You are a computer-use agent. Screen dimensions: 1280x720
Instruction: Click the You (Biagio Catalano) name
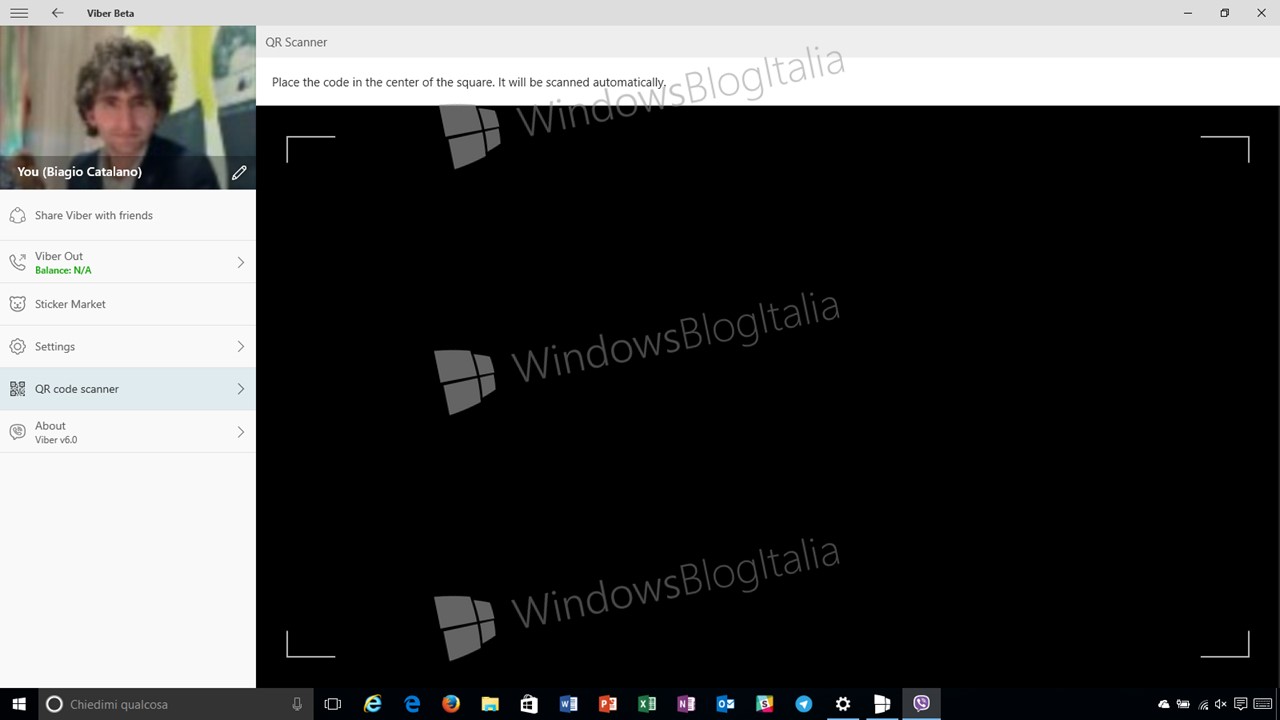[x=79, y=172]
